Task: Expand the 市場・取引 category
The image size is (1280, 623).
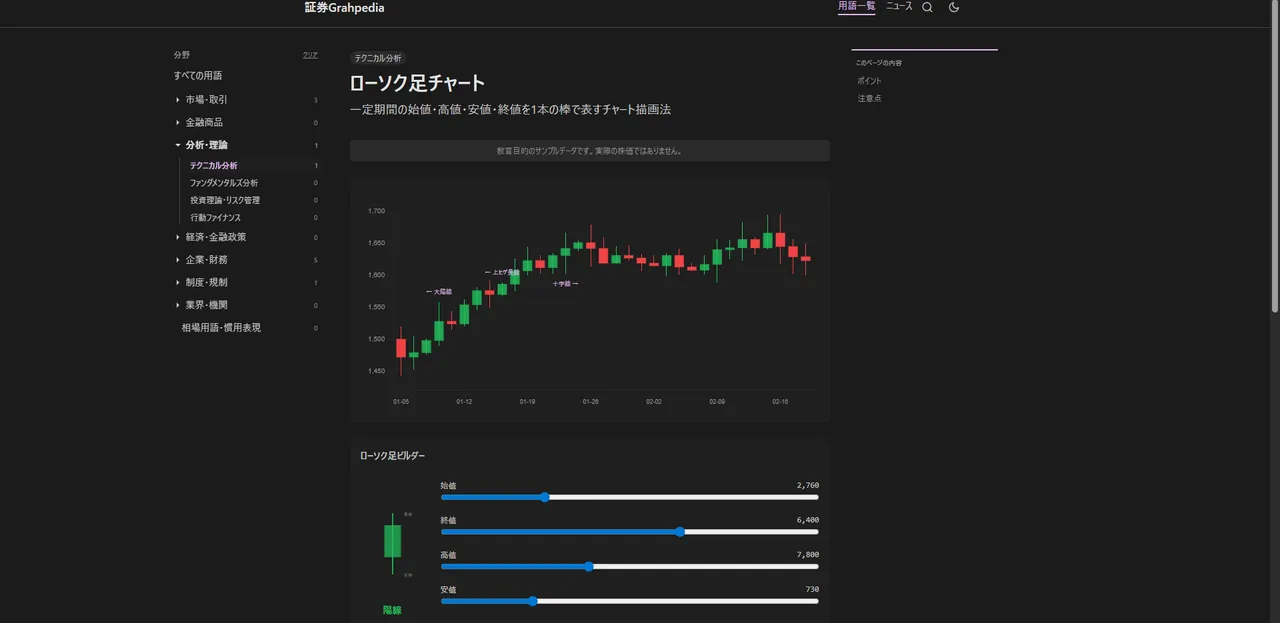Action: click(x=178, y=100)
